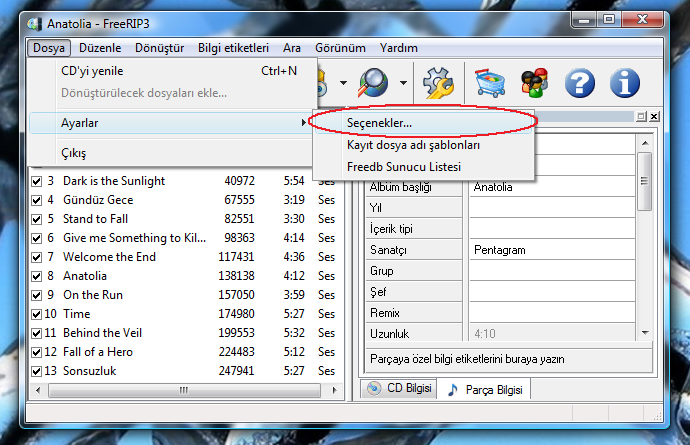The height and width of the screenshot is (445, 690).
Task: Click the up arrow of tag panel scrollbar
Action: 645,143
